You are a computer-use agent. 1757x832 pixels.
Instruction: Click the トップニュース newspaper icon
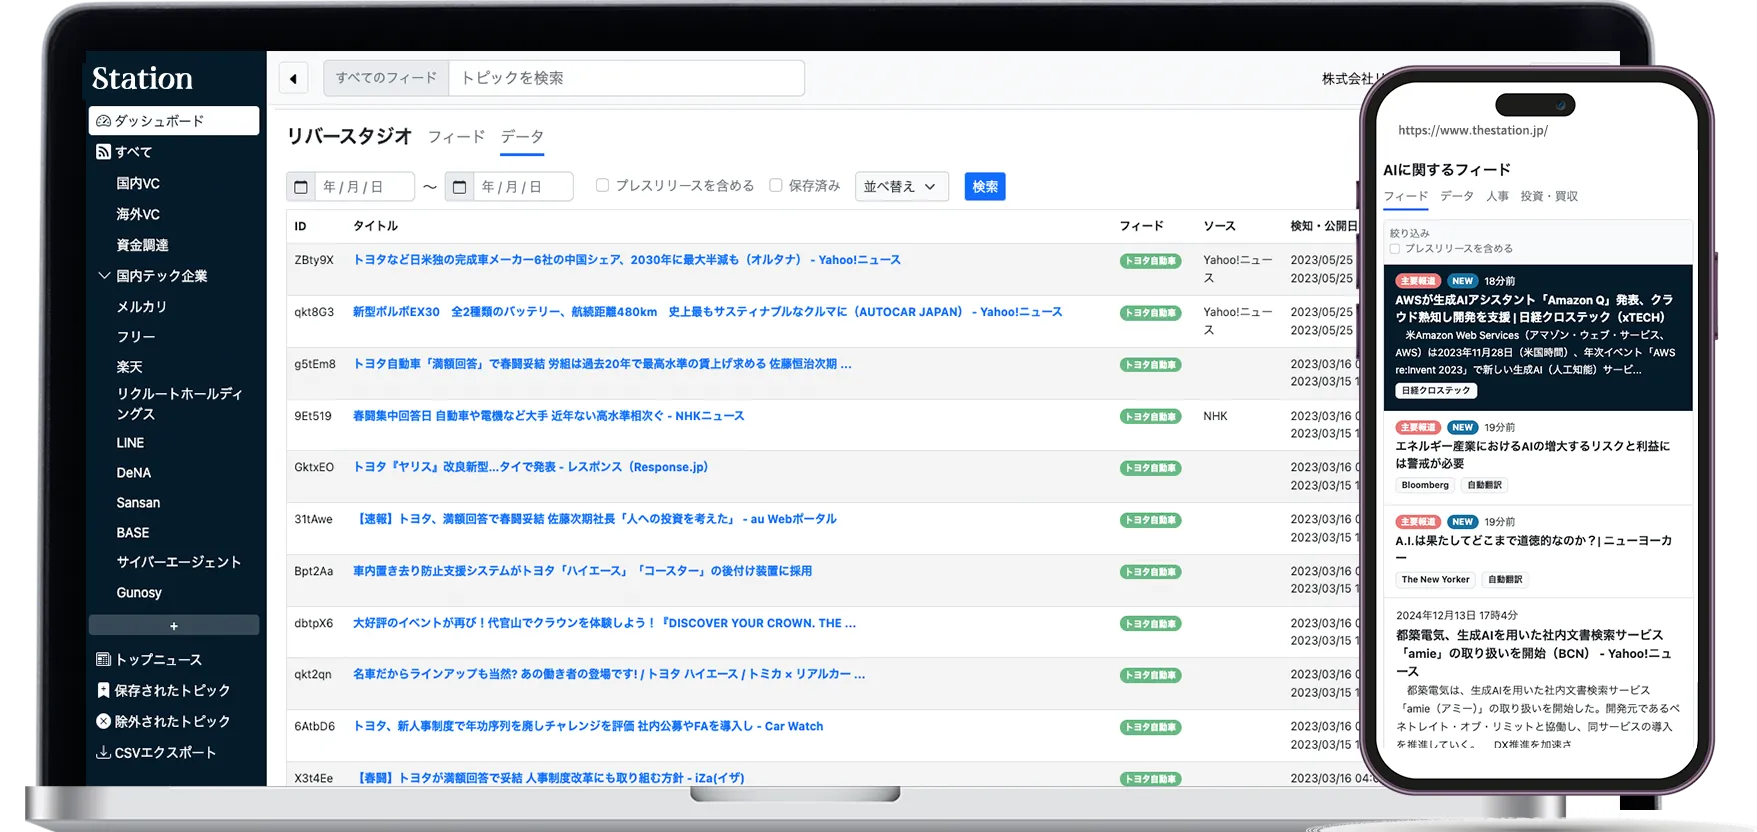(103, 660)
